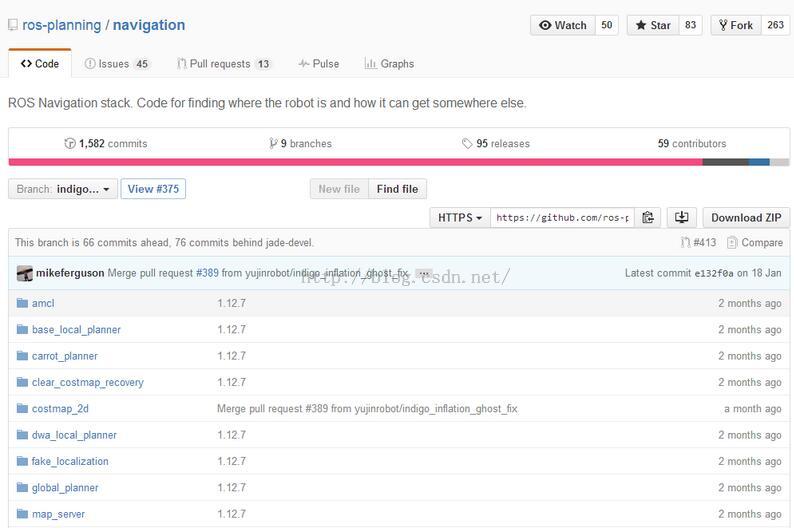Open the ros-planning organization link
Image resolution: width=794 pixels, height=532 pixels.
coord(61,25)
